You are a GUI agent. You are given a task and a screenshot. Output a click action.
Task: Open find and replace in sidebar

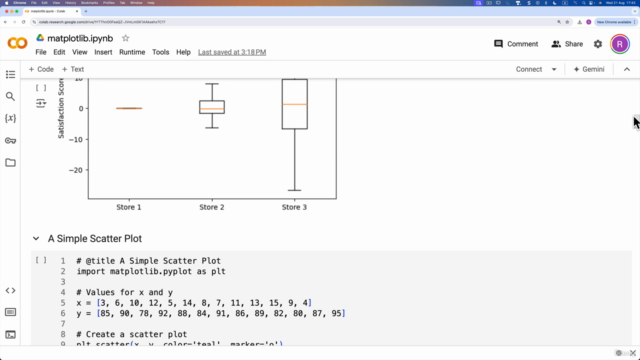(x=11, y=96)
